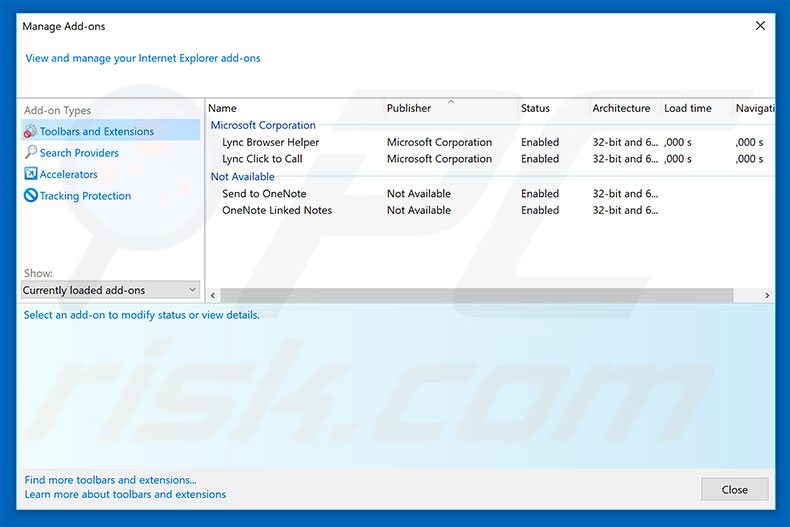The image size is (790, 527).
Task: Select the OneNote Linked Notes add-on
Action: coord(277,210)
